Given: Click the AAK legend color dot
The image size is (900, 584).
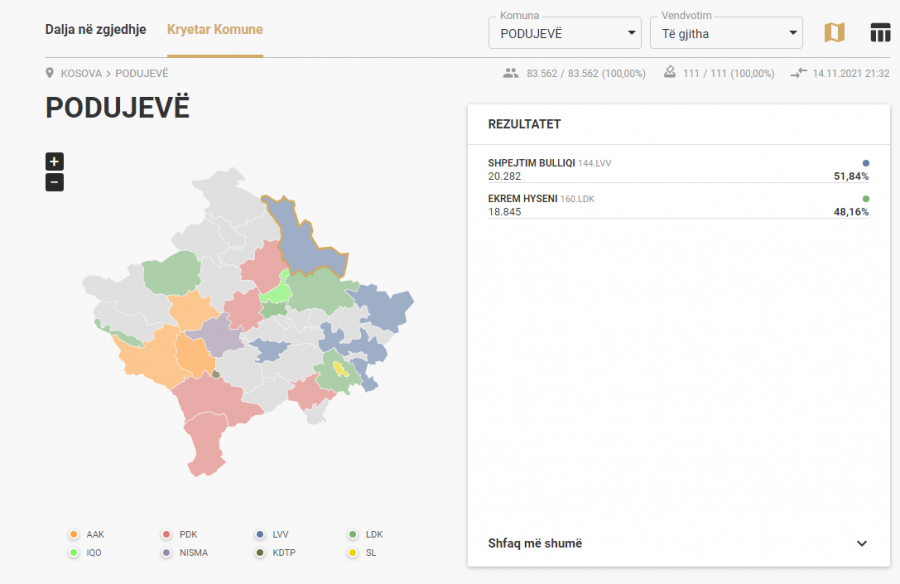Looking at the screenshot, I should point(73,535).
